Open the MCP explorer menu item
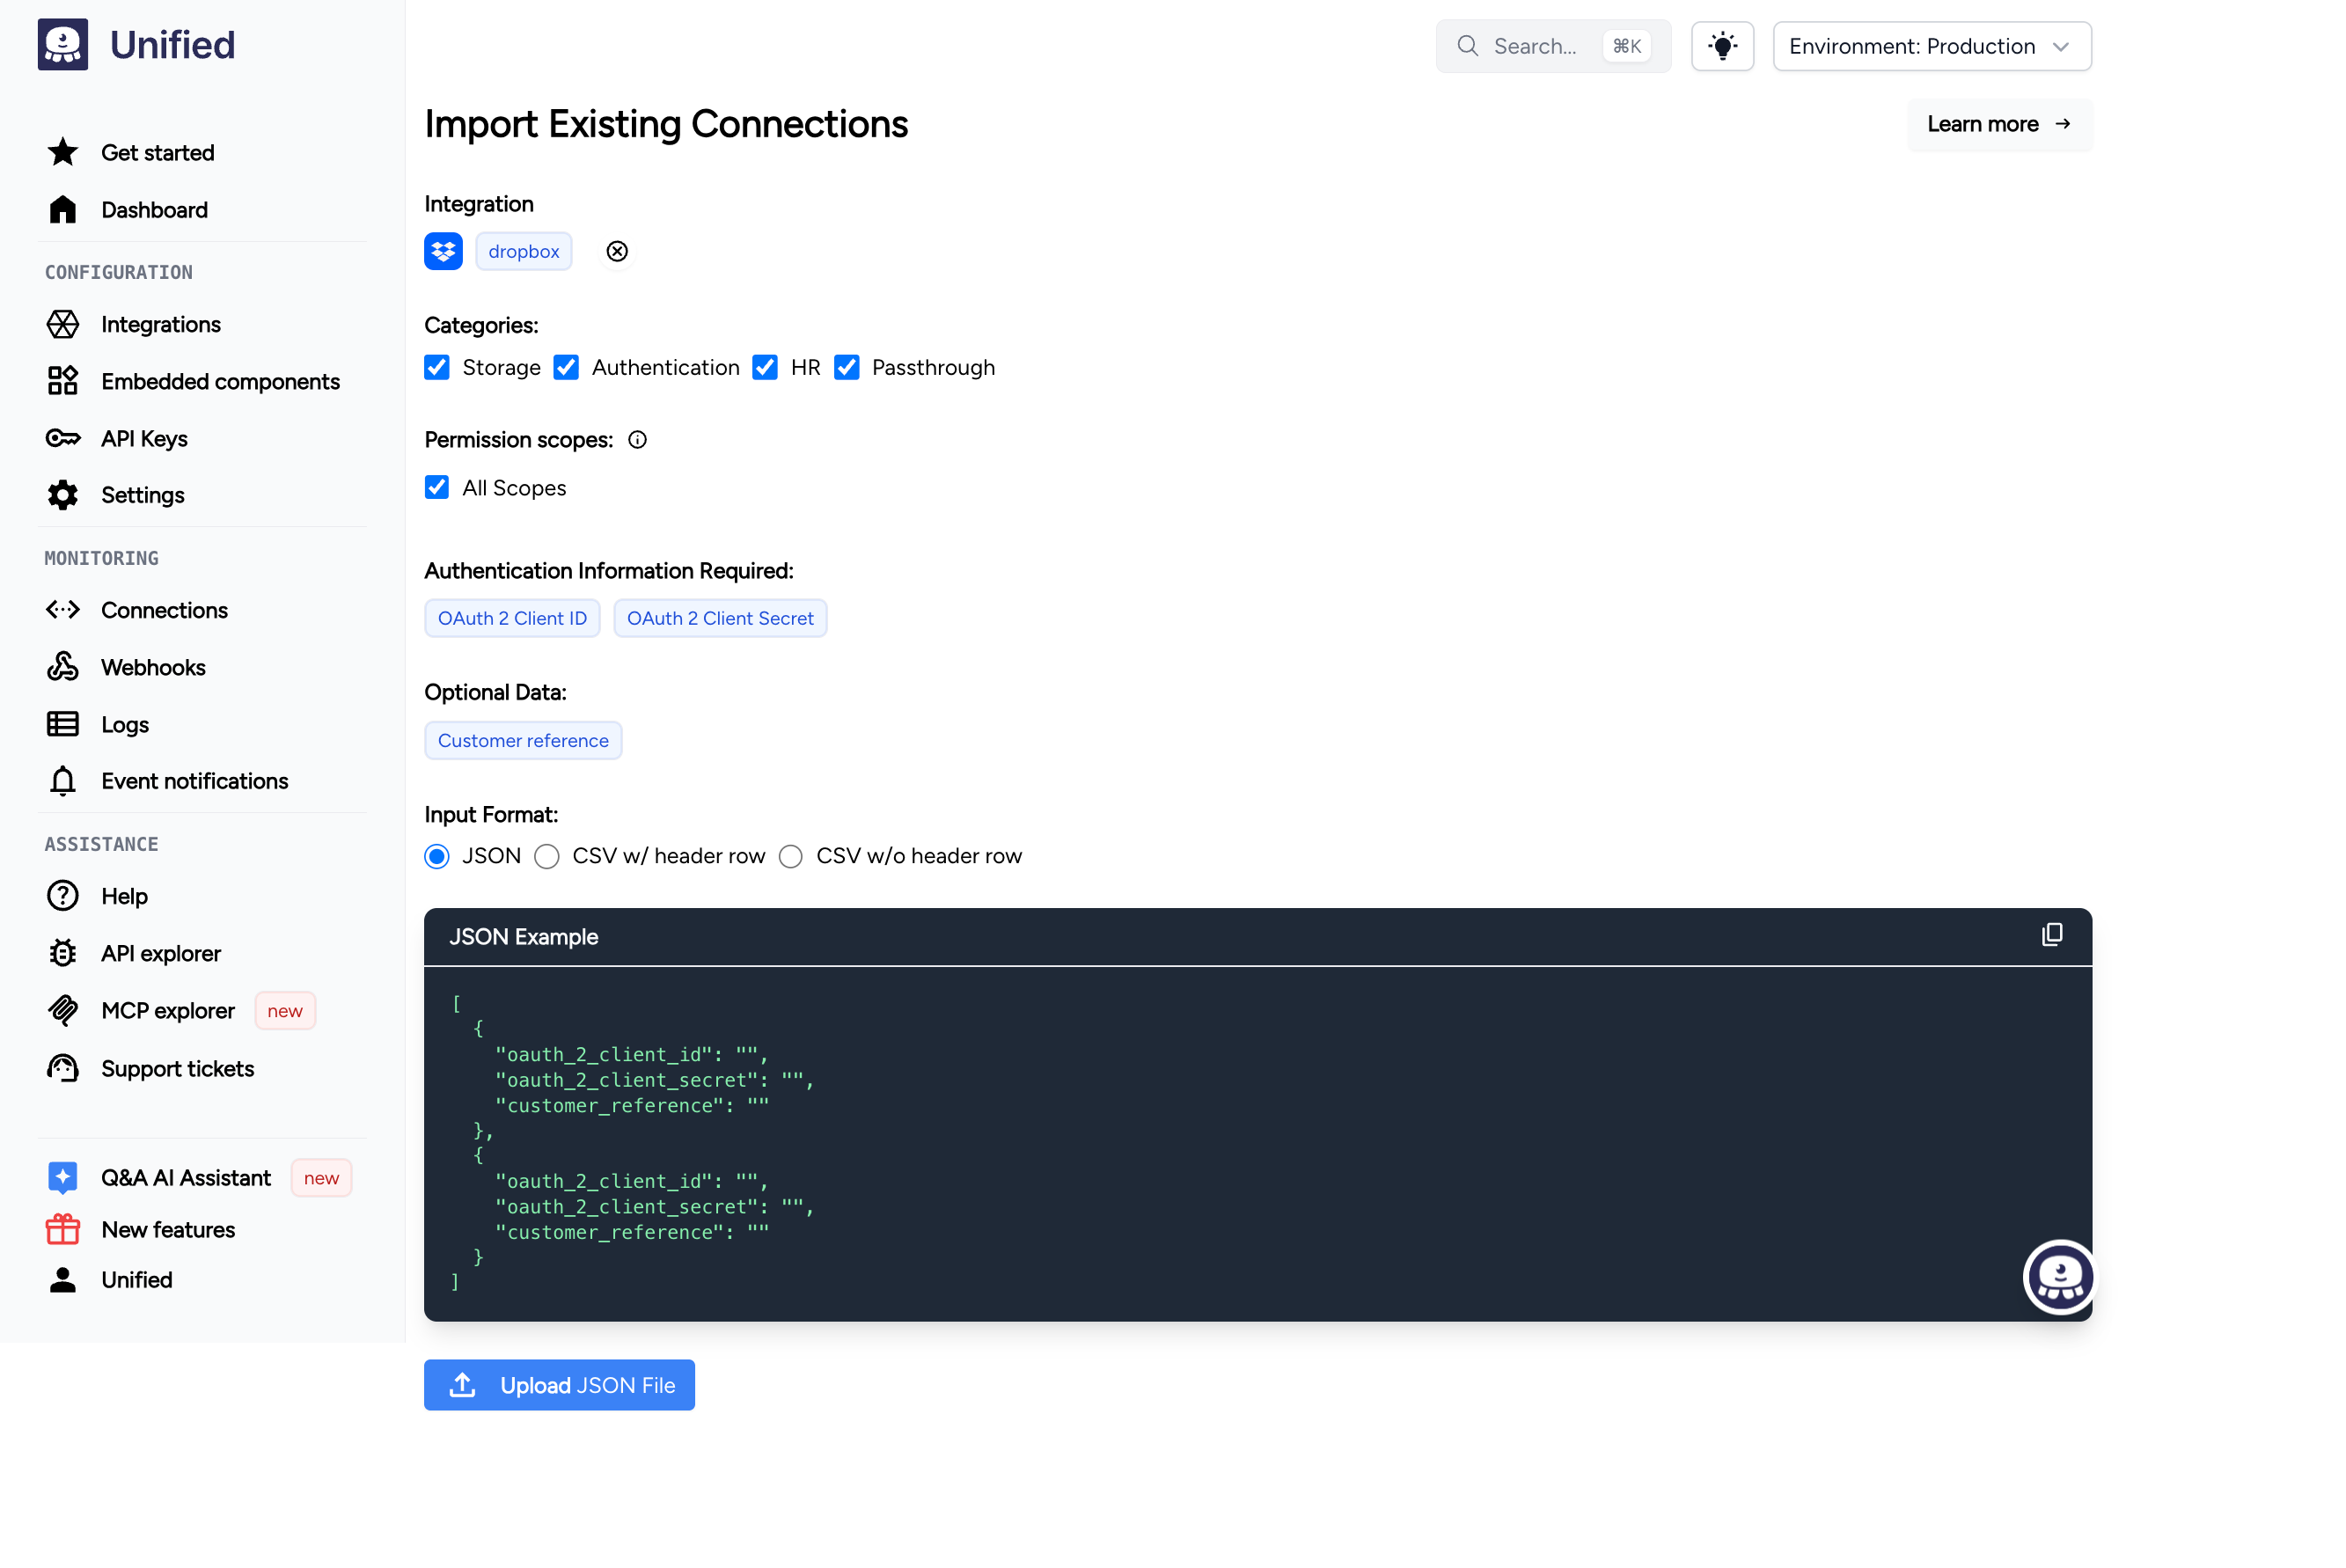This screenshot has width=2346, height=1568. [167, 1010]
